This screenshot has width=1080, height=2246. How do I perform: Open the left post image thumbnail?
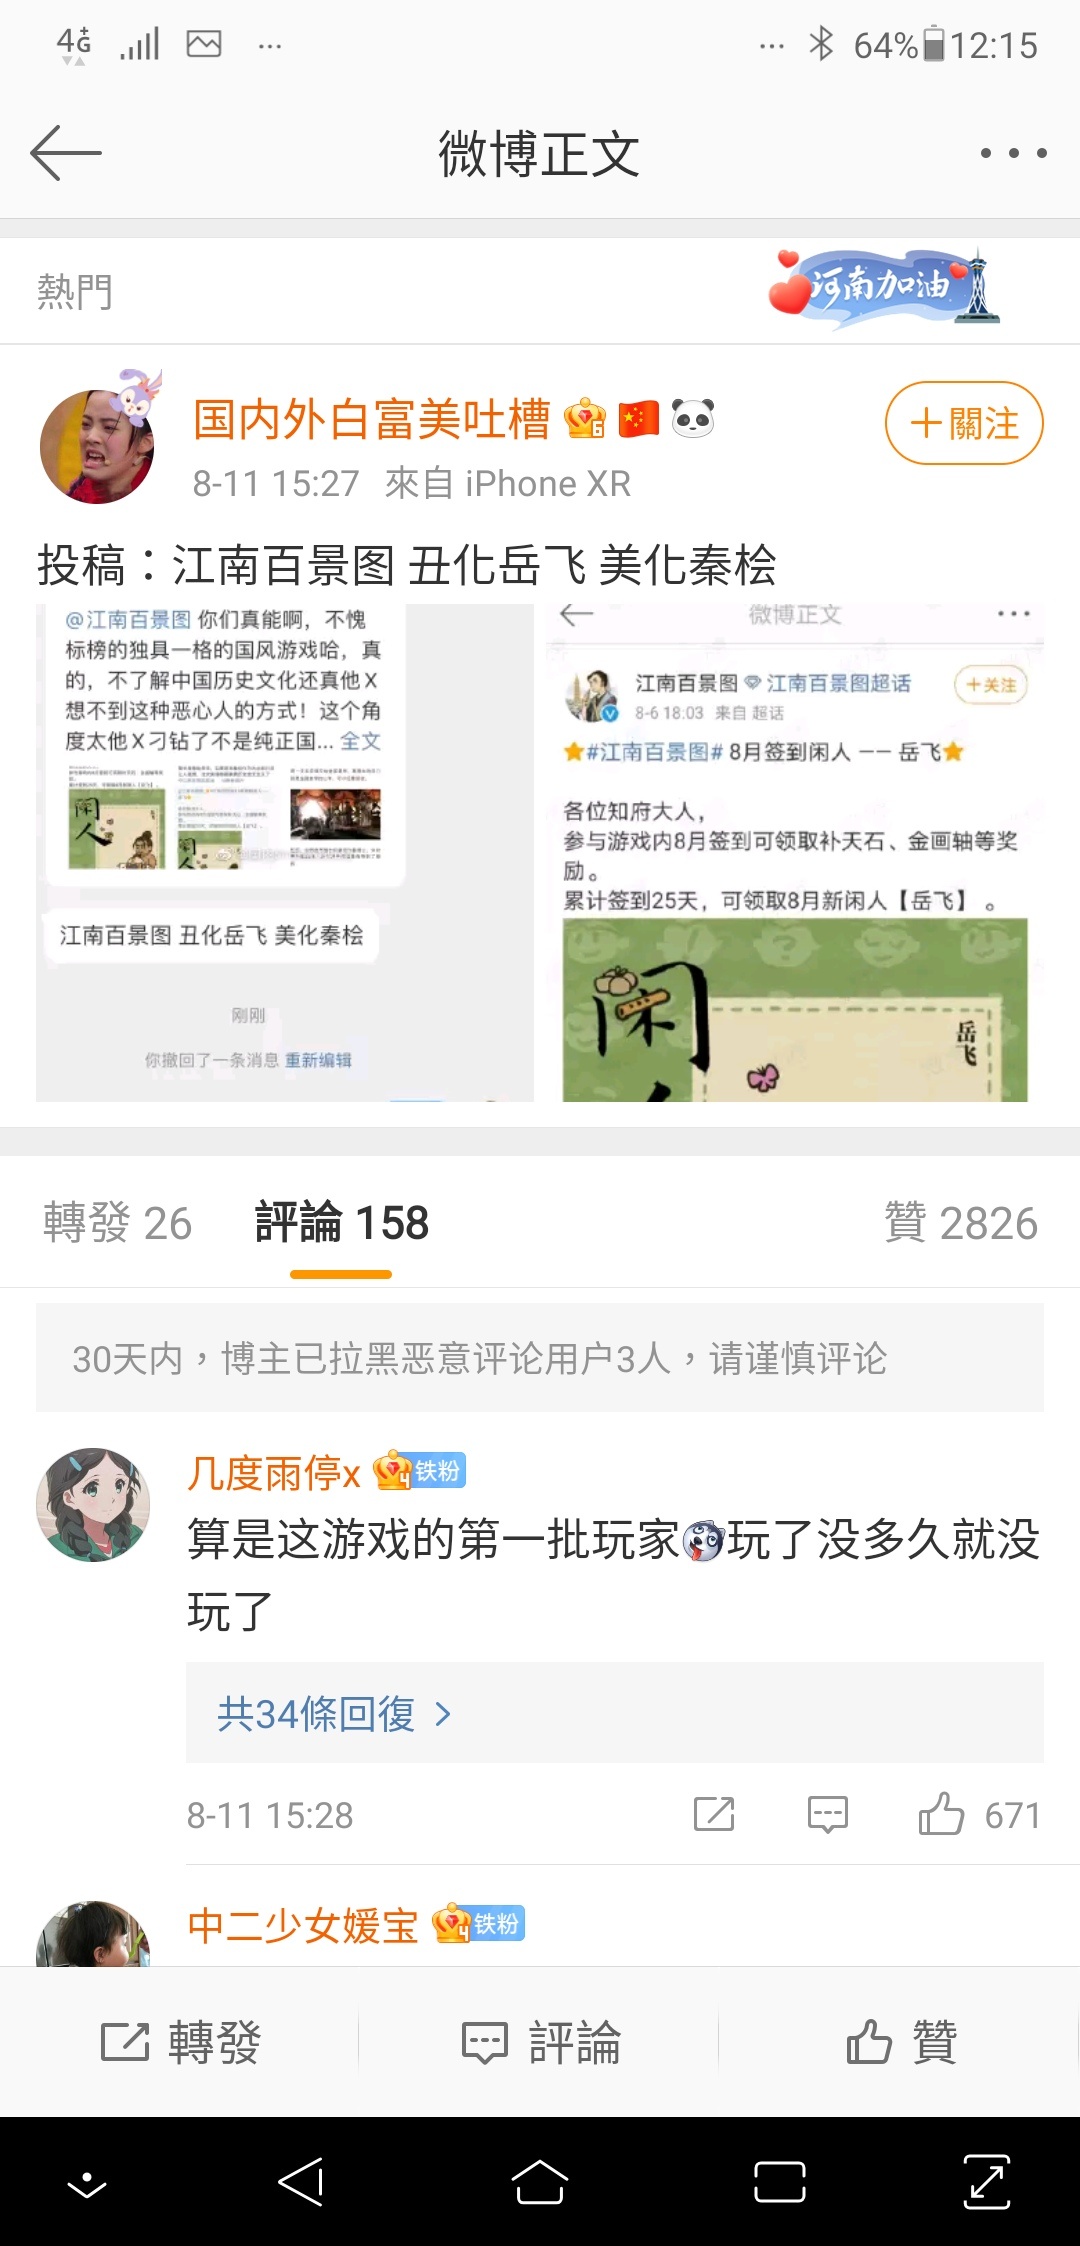tap(285, 853)
